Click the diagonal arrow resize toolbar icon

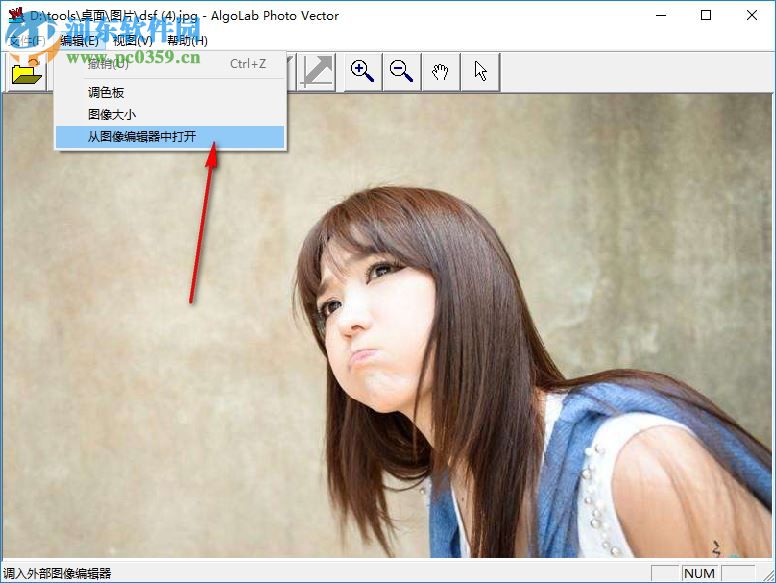pos(316,72)
